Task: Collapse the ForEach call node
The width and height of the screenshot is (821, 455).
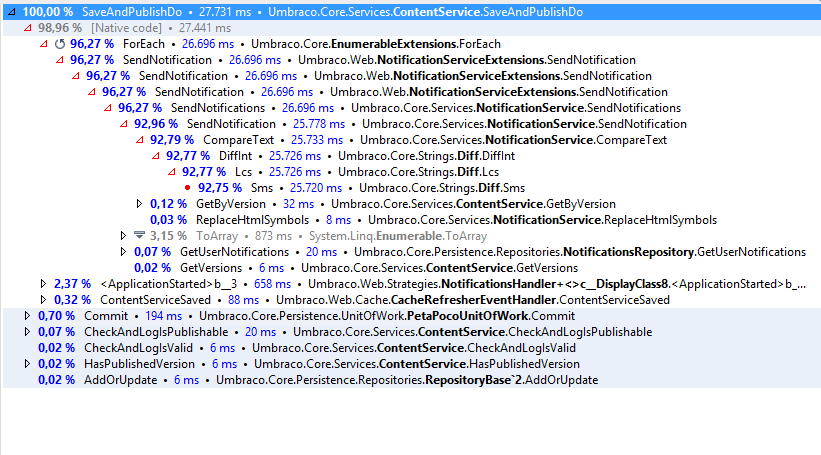Action: [43, 44]
